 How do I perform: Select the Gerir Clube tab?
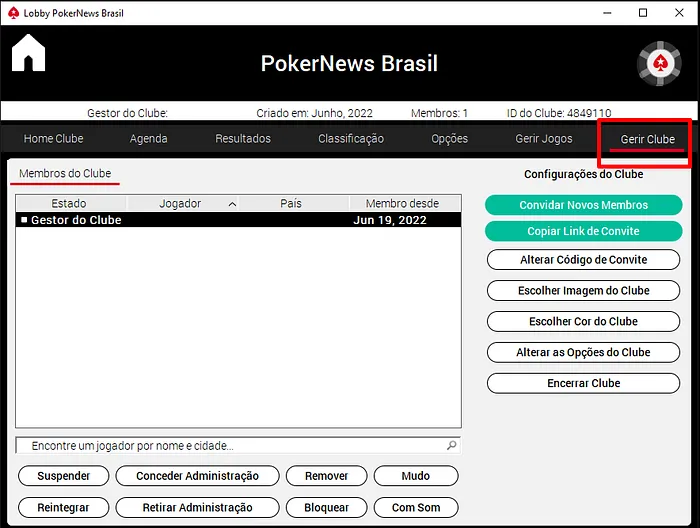[647, 139]
